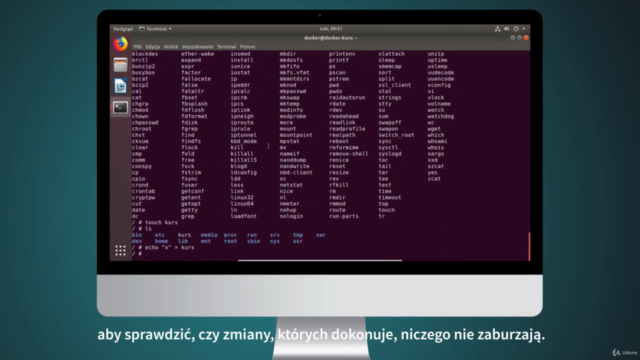Close the terminal with the orange button
The height and width of the screenshot is (360, 640).
[526, 38]
